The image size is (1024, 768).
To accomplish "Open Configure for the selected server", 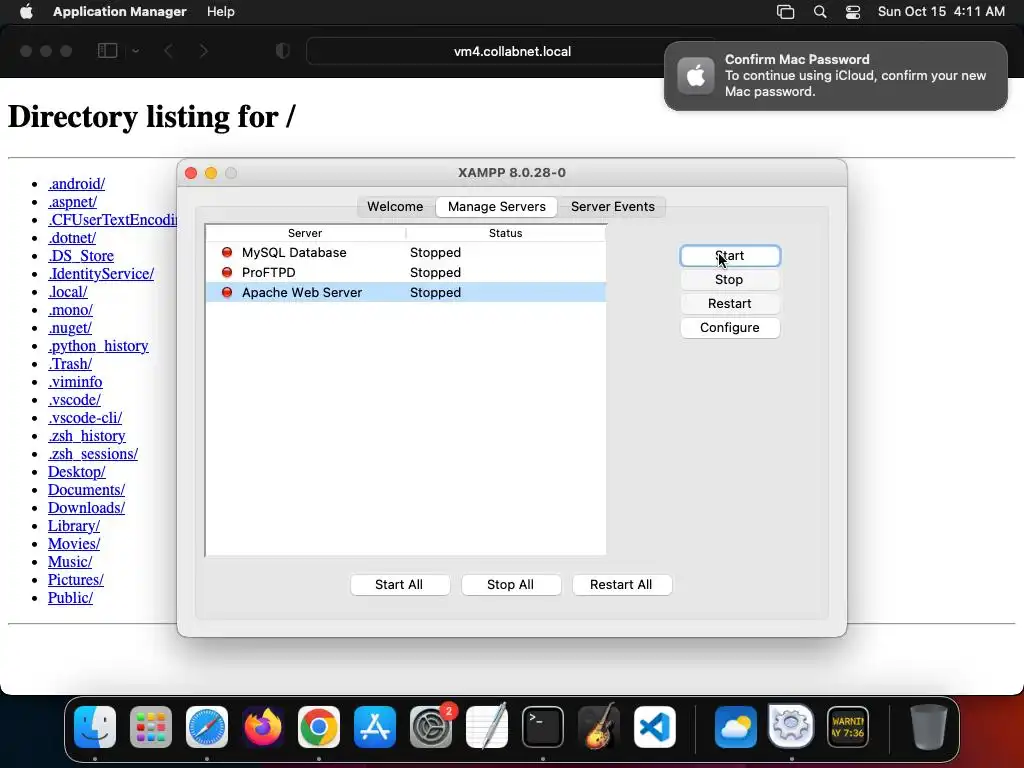I will 729,328.
